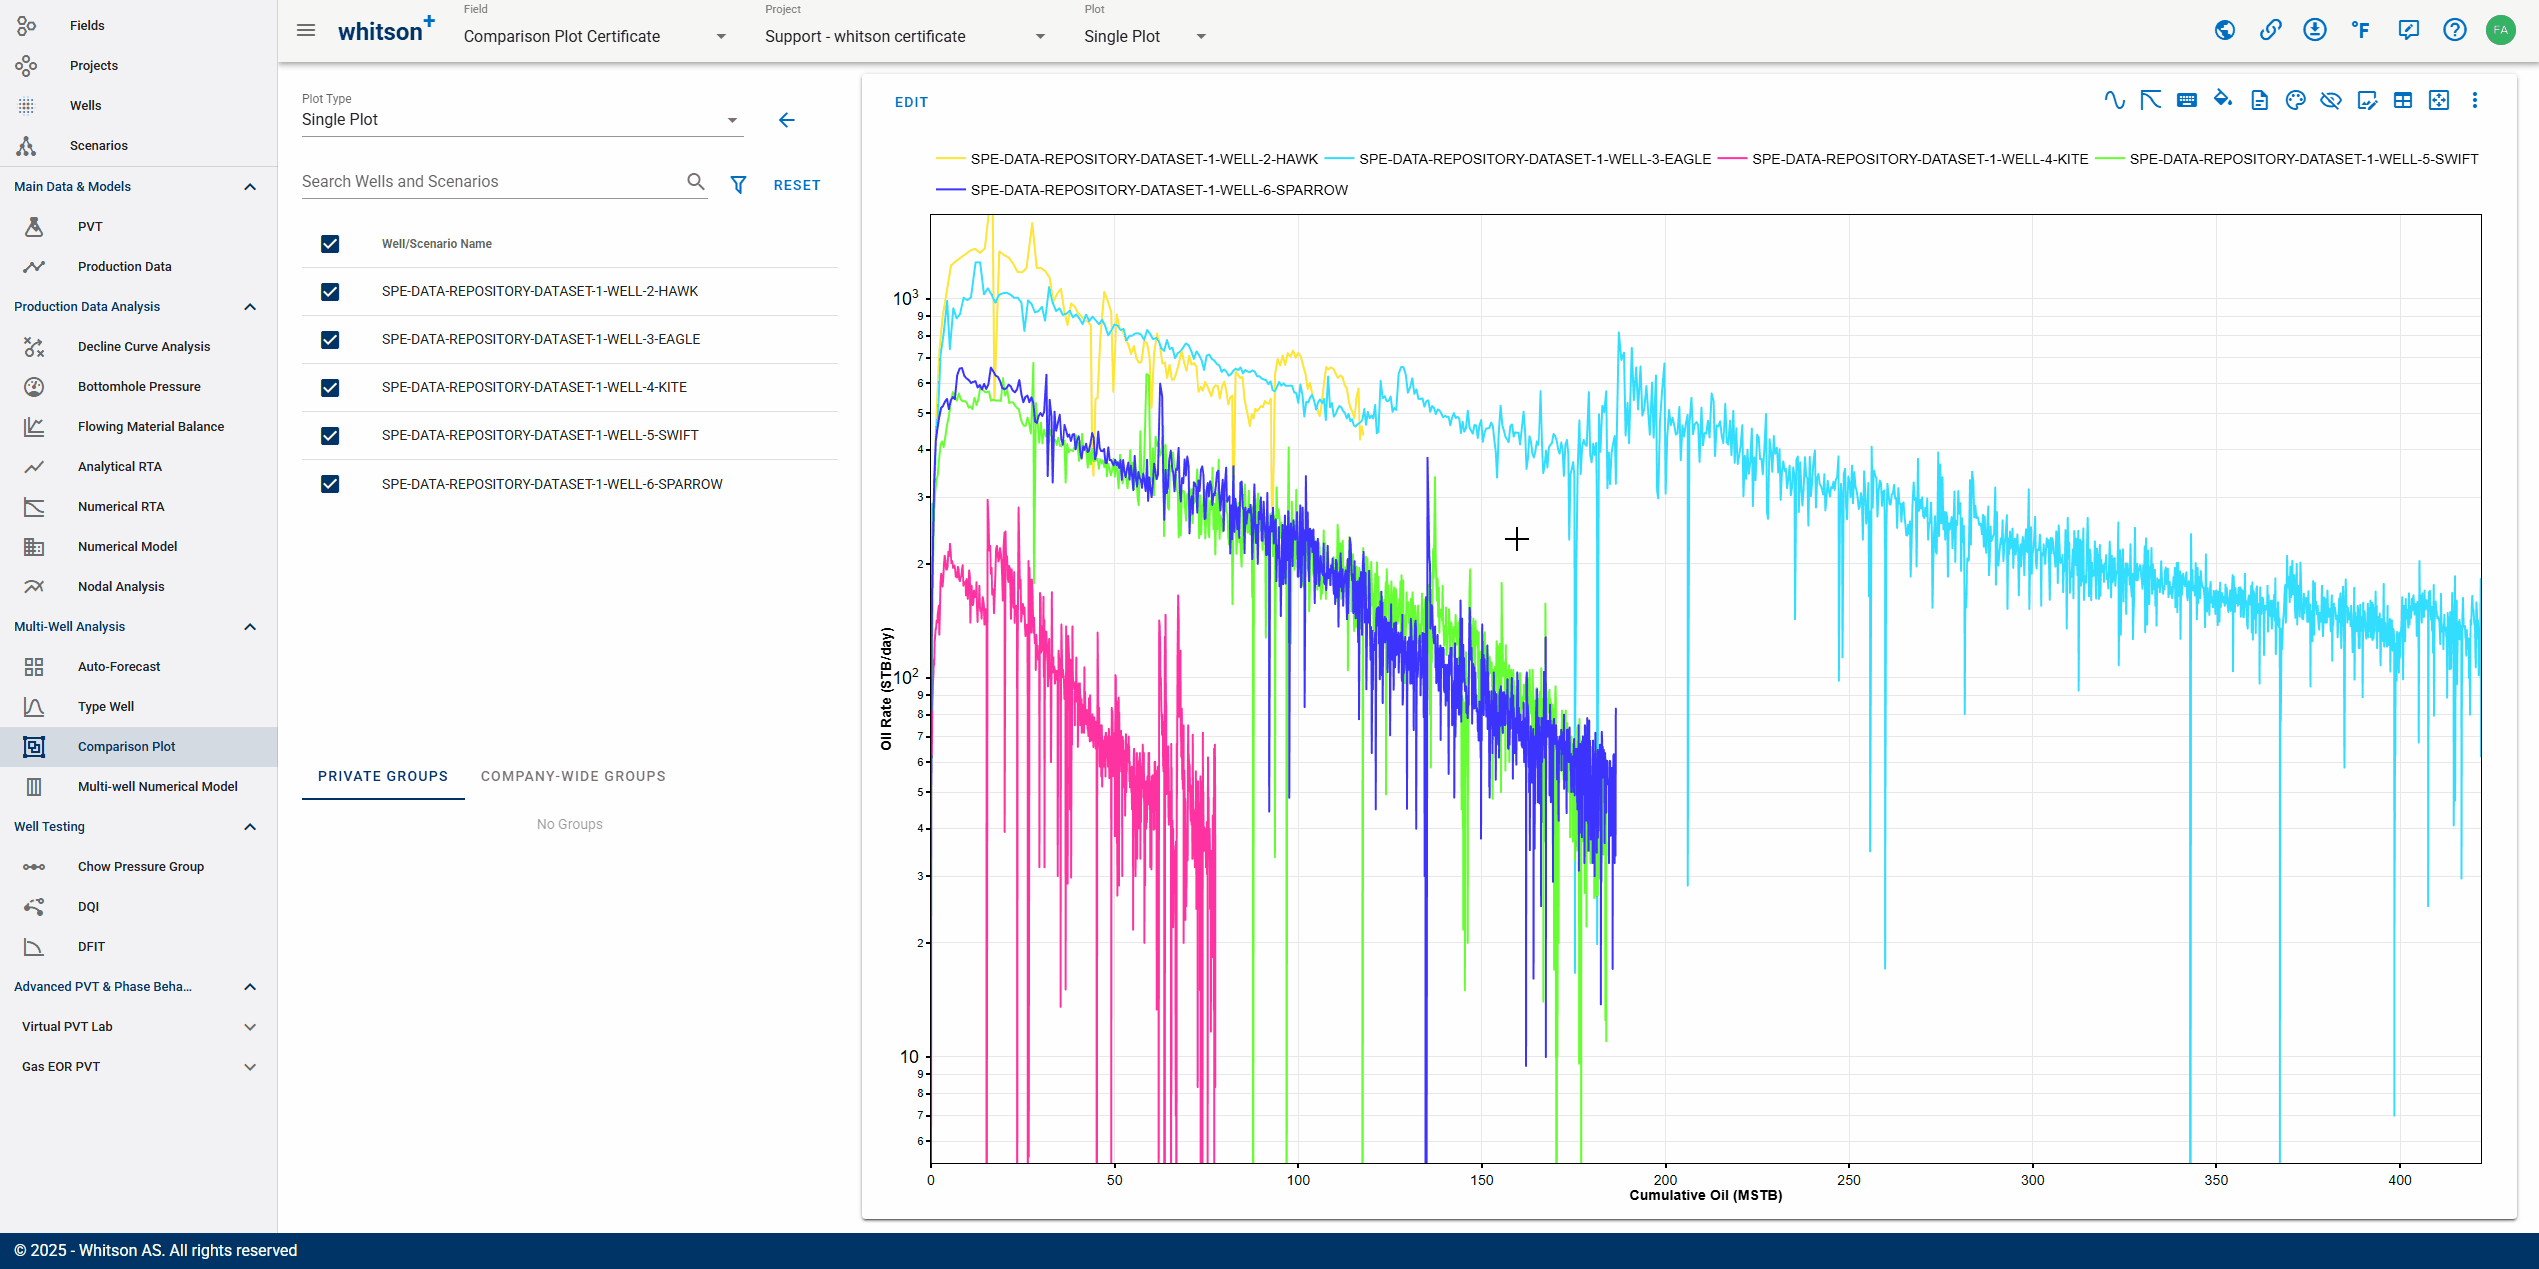This screenshot has height=1269, width=2539.
Task: Collapse the Multi-Well Analysis section
Action: [250, 627]
